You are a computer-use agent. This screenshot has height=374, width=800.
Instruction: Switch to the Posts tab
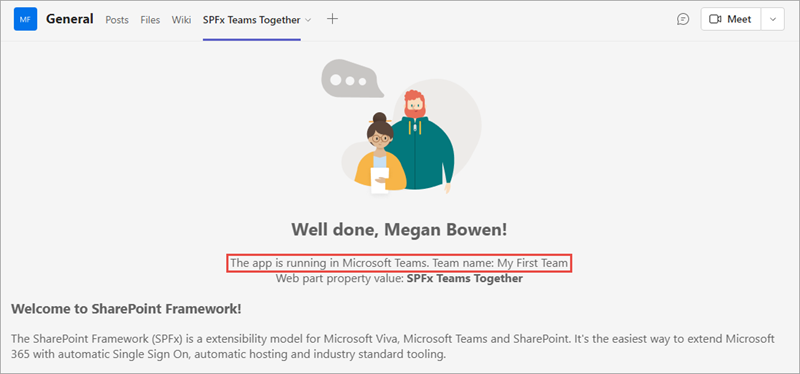point(117,20)
